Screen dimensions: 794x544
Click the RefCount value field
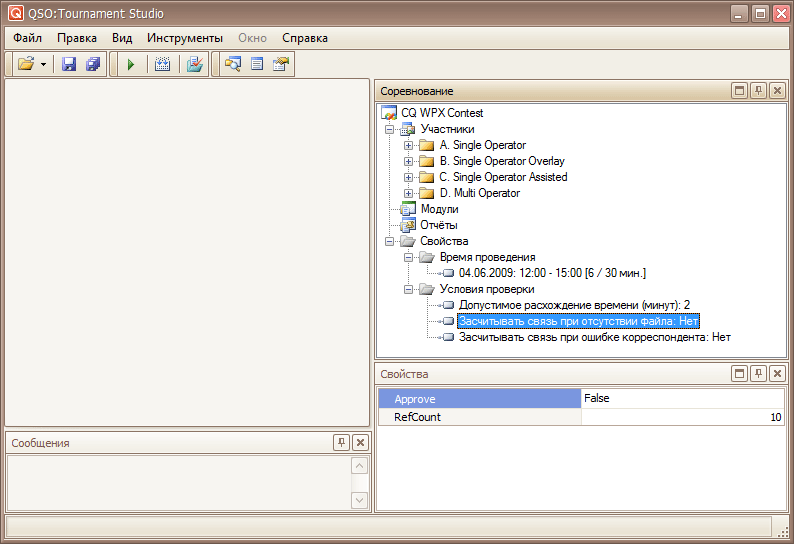pos(682,417)
